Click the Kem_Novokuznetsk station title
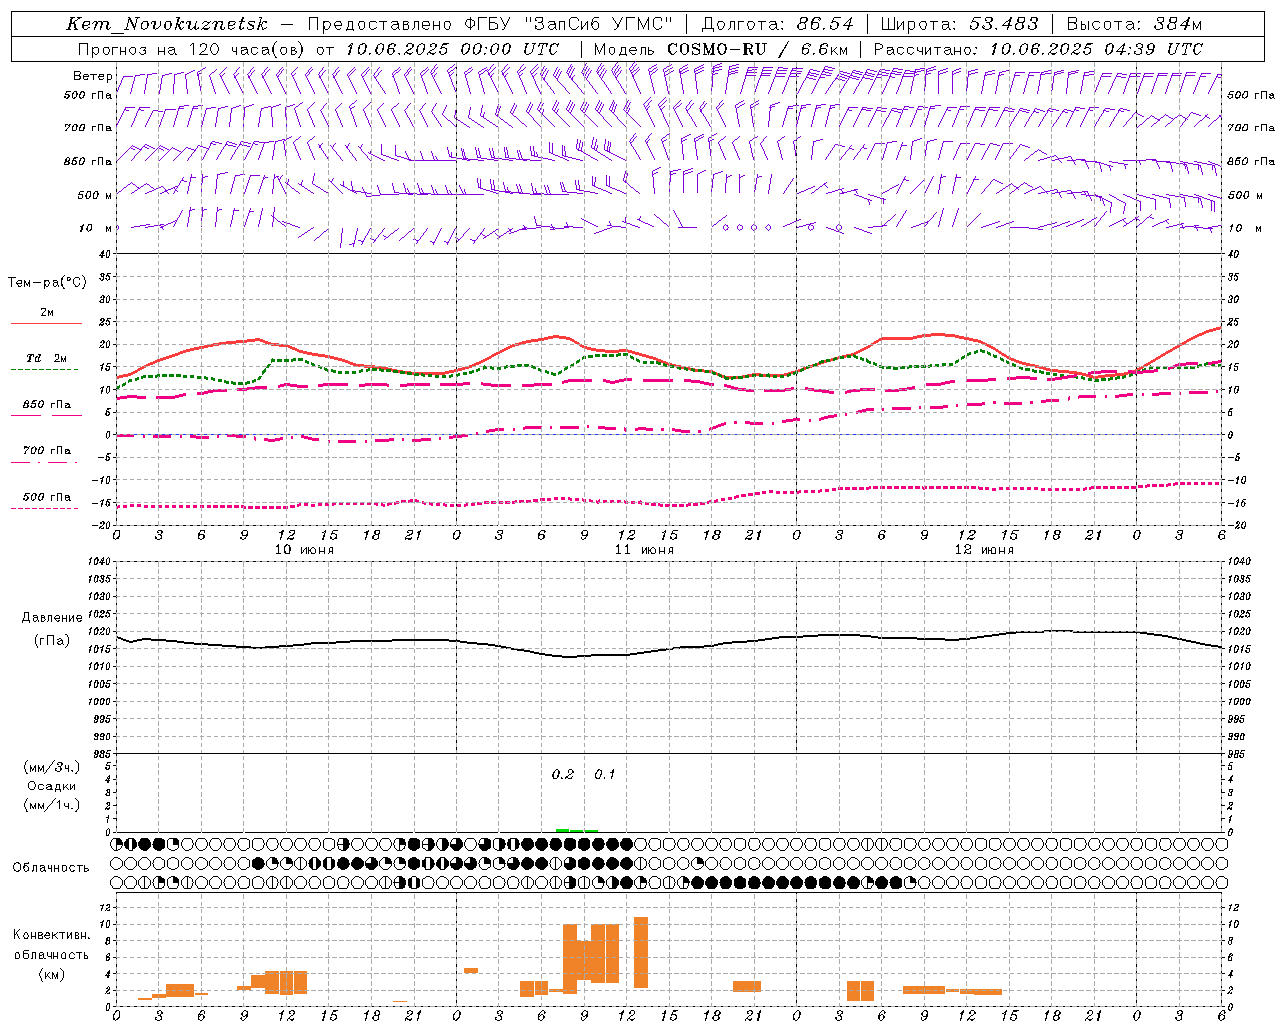This screenshot has width=1280, height=1024. tap(167, 24)
